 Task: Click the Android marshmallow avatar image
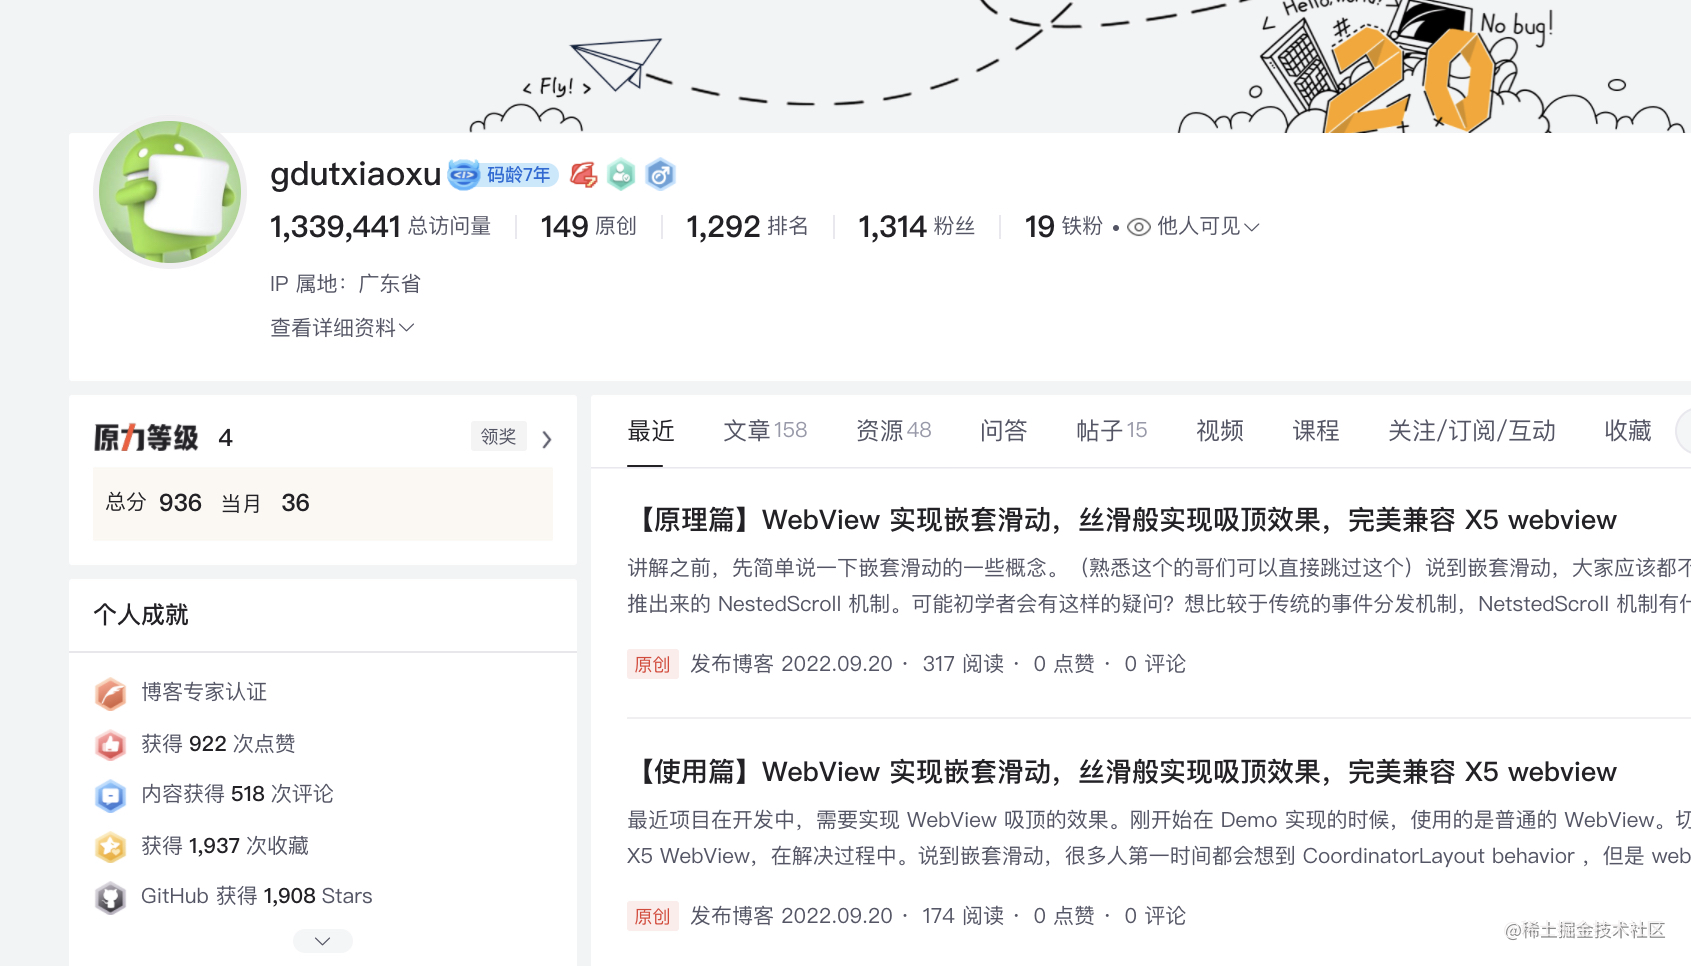click(170, 193)
